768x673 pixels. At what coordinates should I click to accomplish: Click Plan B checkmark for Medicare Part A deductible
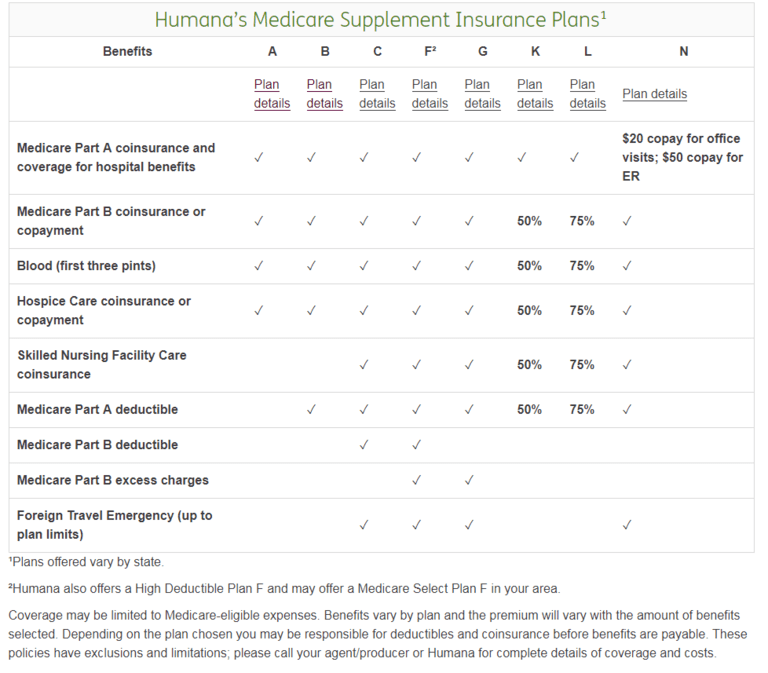point(312,409)
